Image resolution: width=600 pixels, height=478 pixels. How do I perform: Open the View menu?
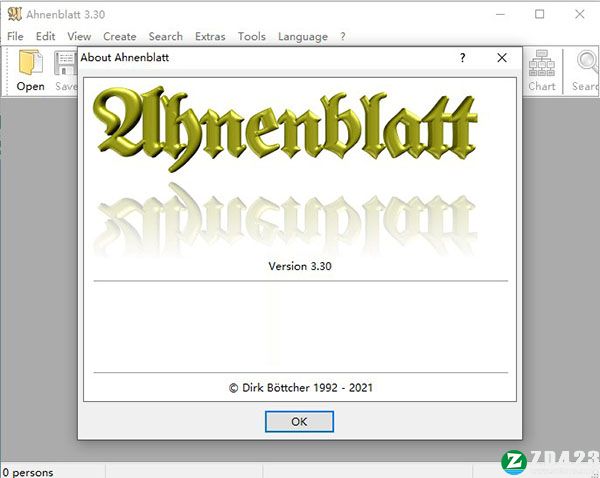click(79, 36)
